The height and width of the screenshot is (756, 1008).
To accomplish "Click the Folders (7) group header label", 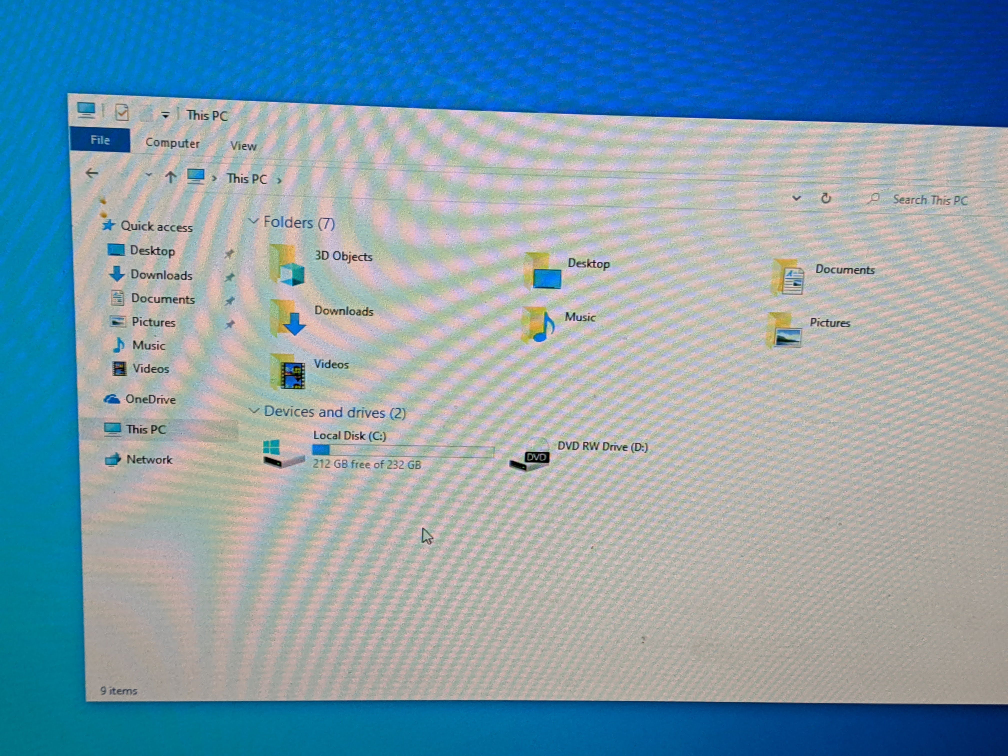I will coord(299,223).
